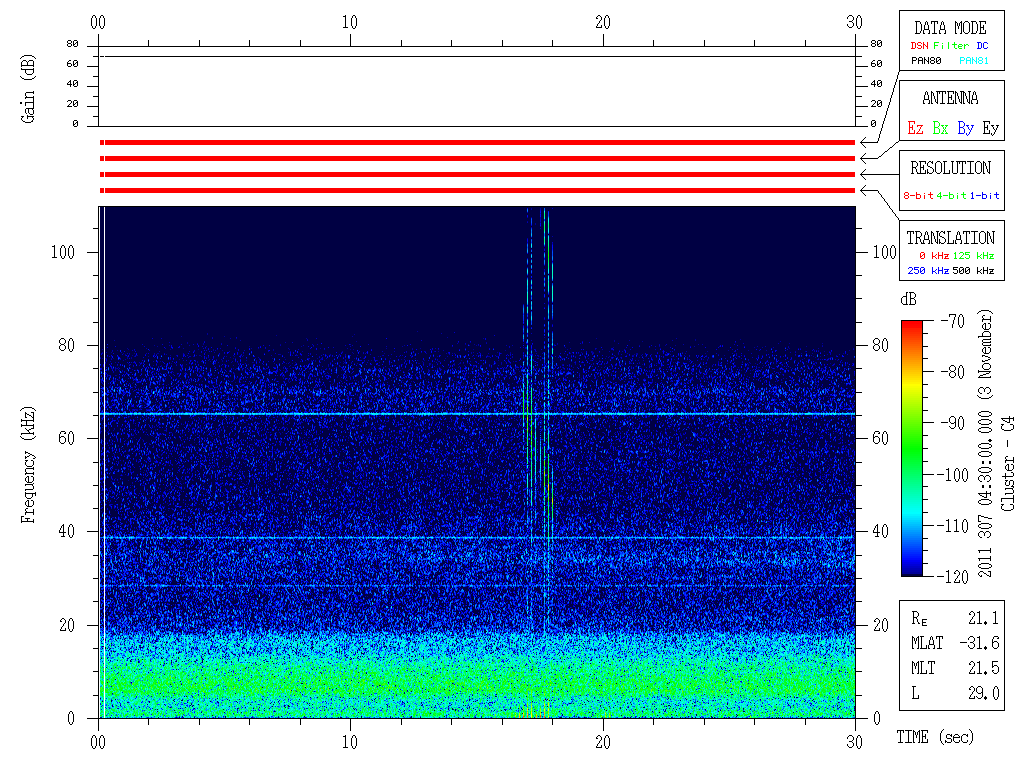Click the red DSN label

919,46
